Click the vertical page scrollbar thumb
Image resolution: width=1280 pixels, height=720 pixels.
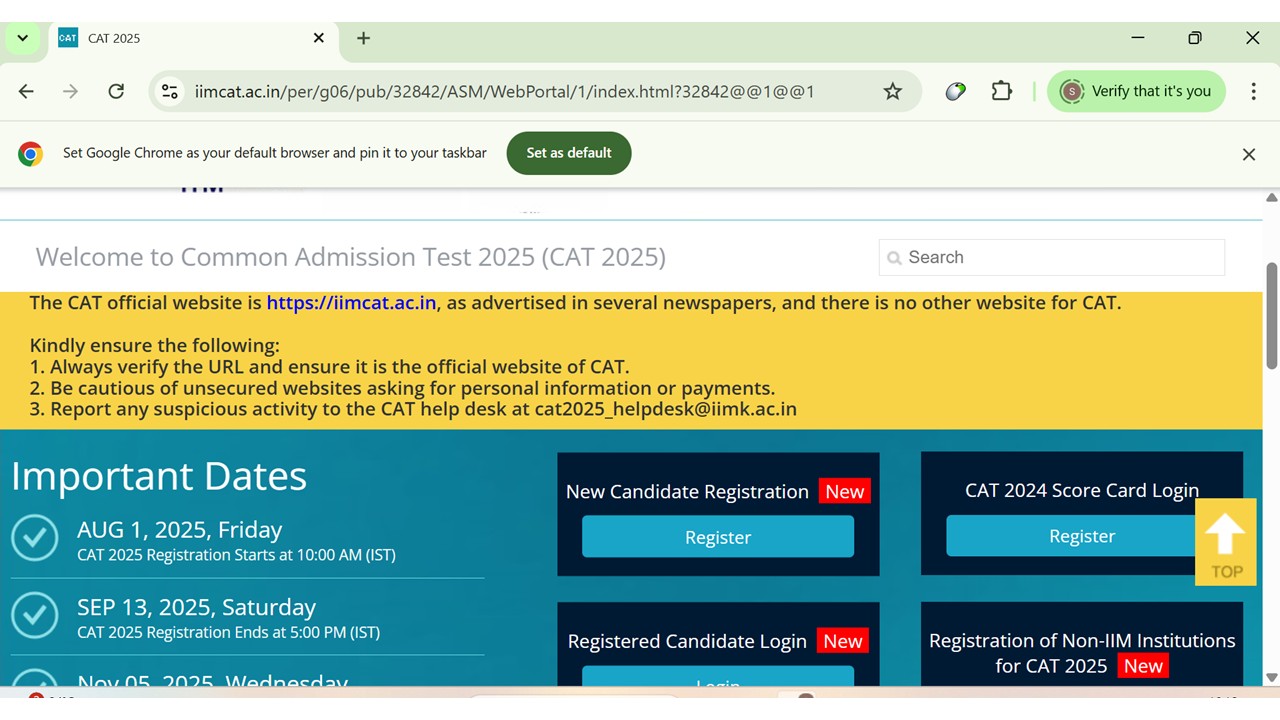pyautogui.click(x=1271, y=313)
